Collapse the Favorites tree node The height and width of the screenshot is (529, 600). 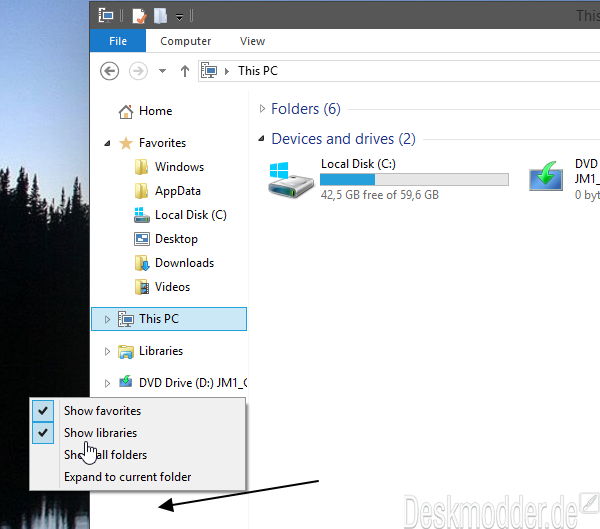click(x=108, y=143)
